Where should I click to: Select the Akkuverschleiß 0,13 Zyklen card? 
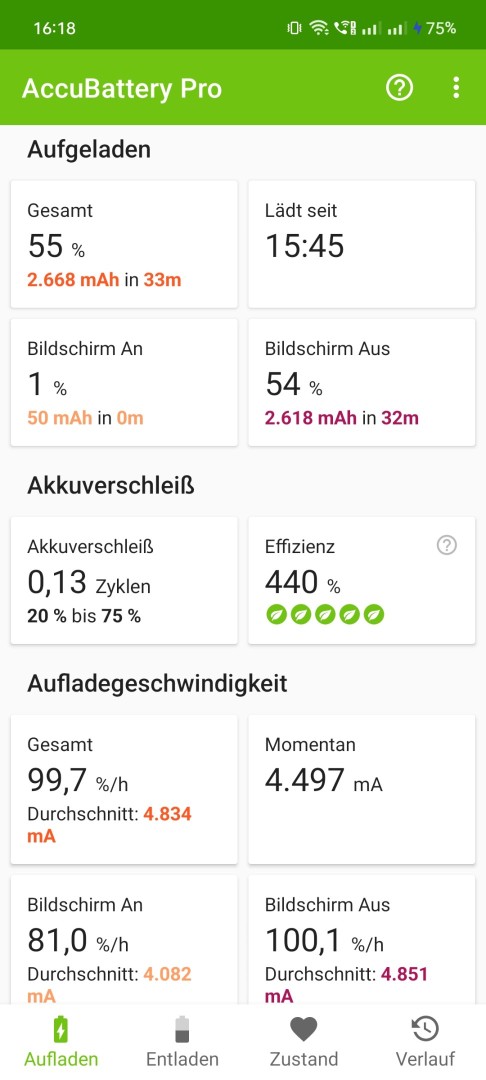pos(124,581)
